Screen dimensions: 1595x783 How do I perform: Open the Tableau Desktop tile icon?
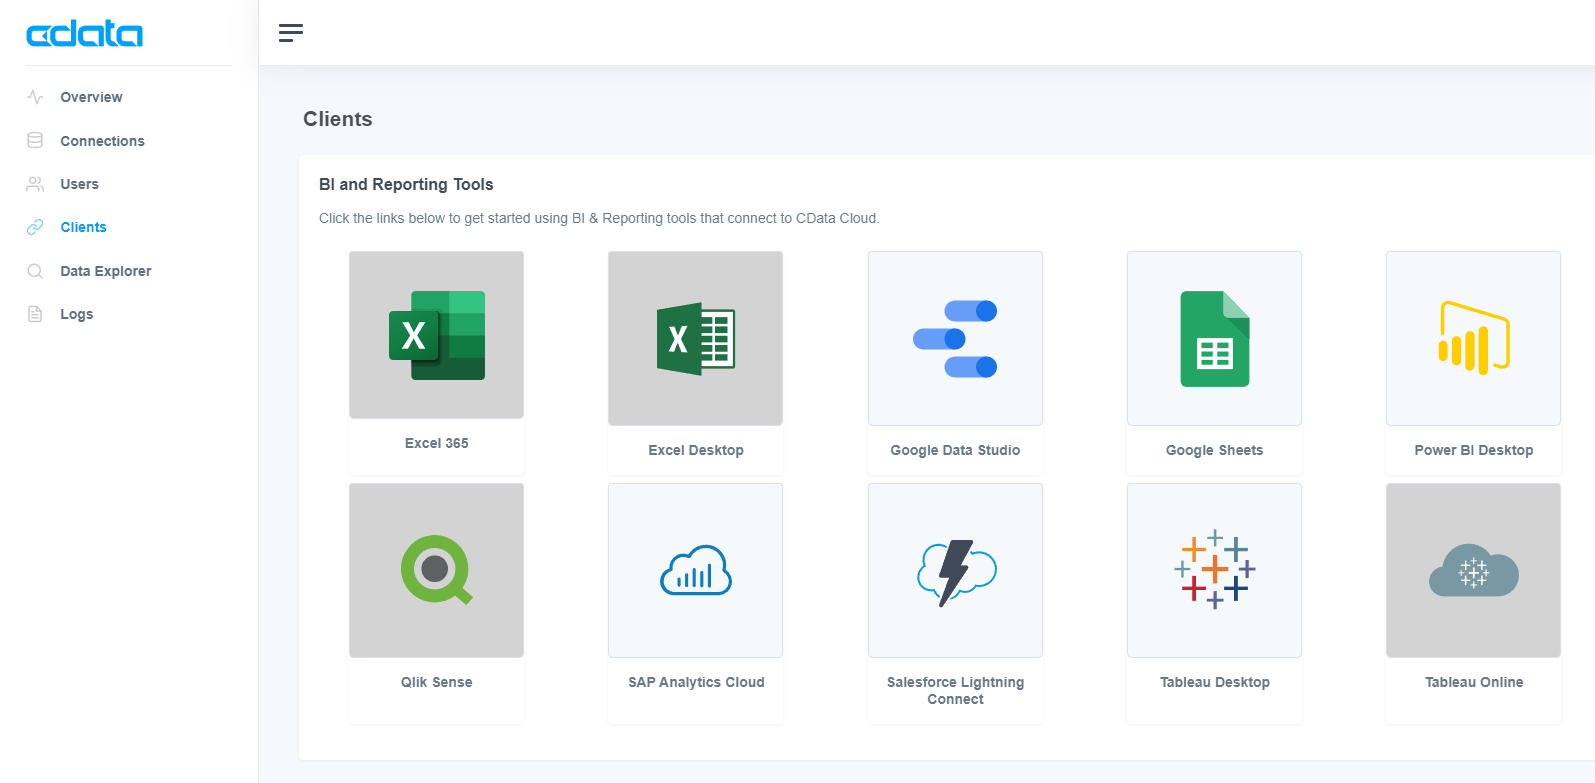point(1214,570)
